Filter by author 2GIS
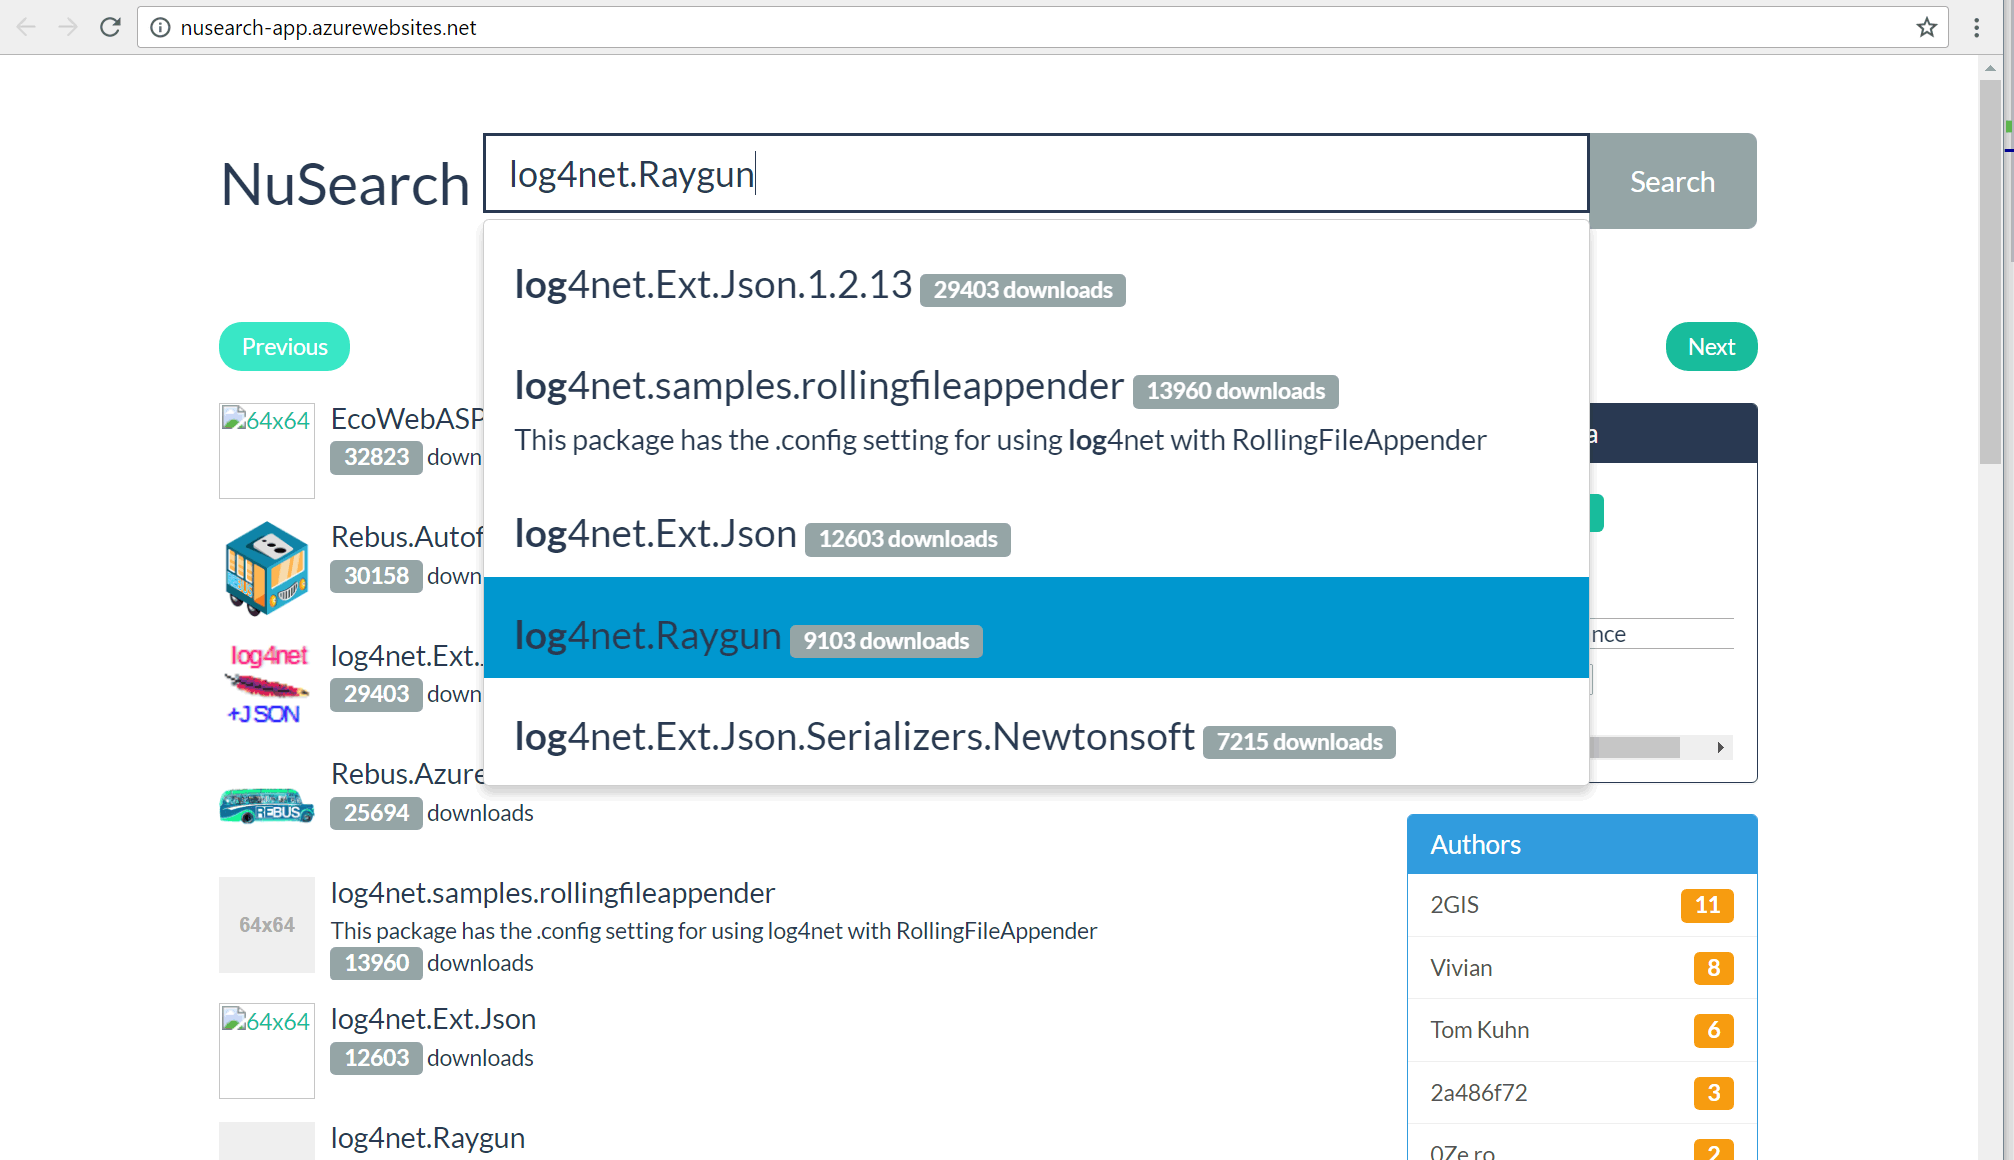 (1582, 905)
